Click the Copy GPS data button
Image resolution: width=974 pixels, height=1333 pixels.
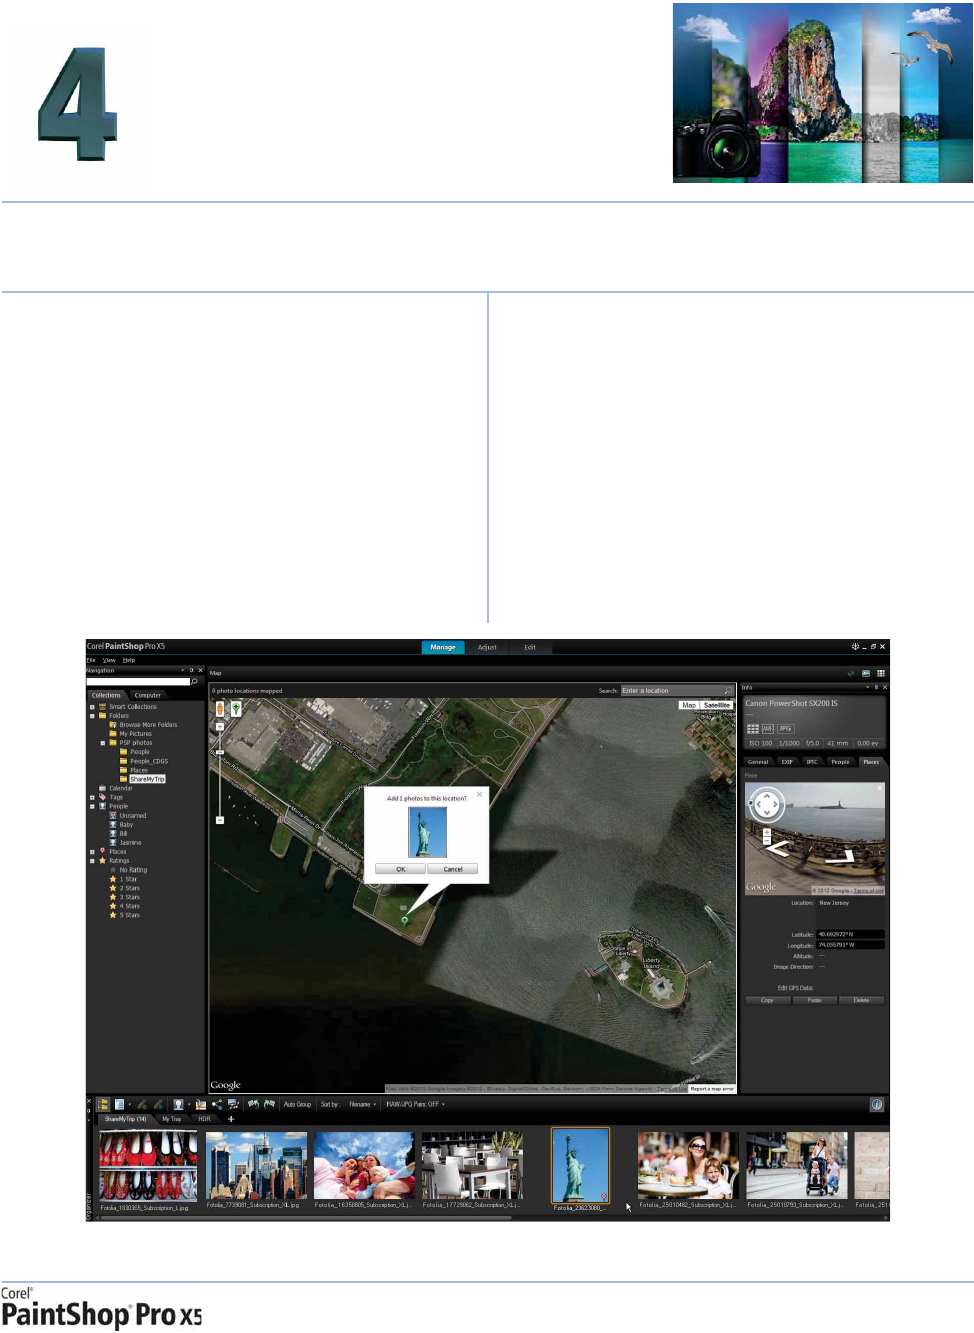coord(768,1000)
